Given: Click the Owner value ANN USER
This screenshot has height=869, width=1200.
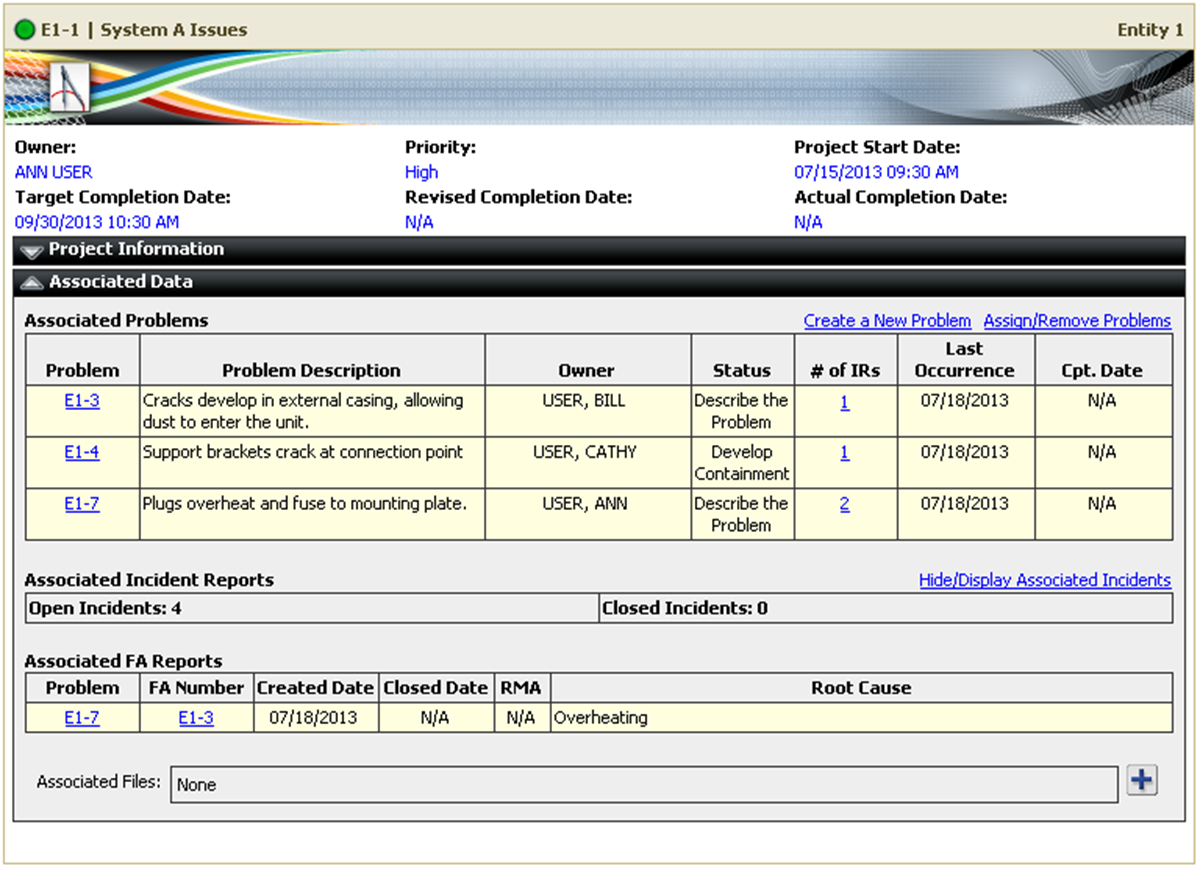Looking at the screenshot, I should tap(54, 172).
